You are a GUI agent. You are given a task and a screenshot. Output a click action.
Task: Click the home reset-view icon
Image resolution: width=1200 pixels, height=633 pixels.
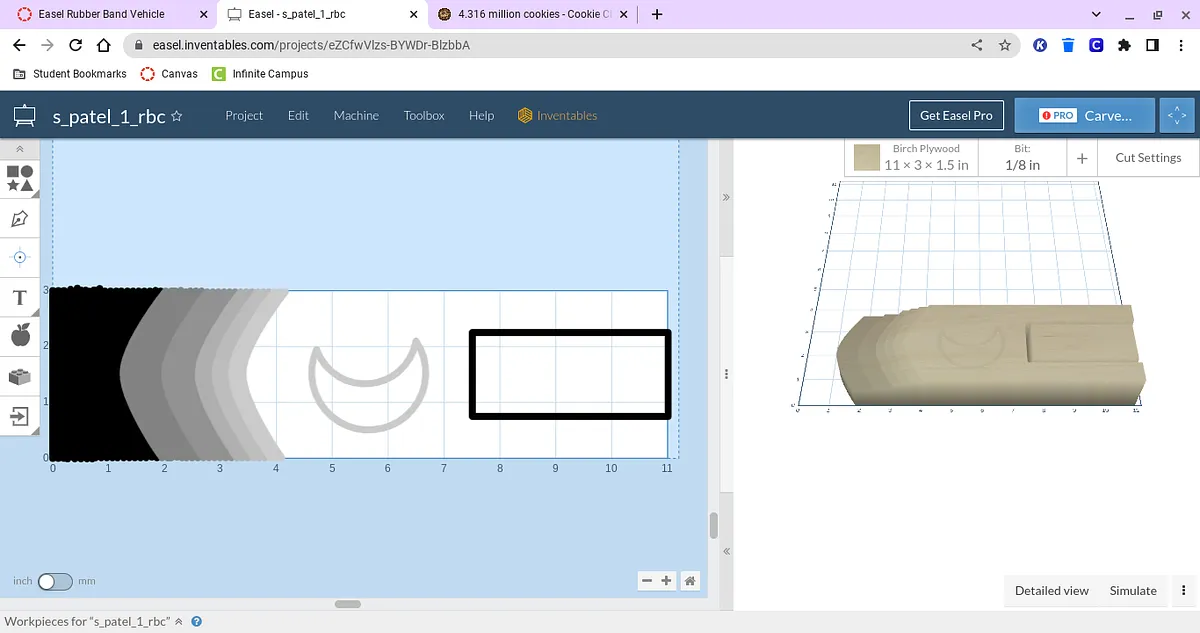[690, 581]
